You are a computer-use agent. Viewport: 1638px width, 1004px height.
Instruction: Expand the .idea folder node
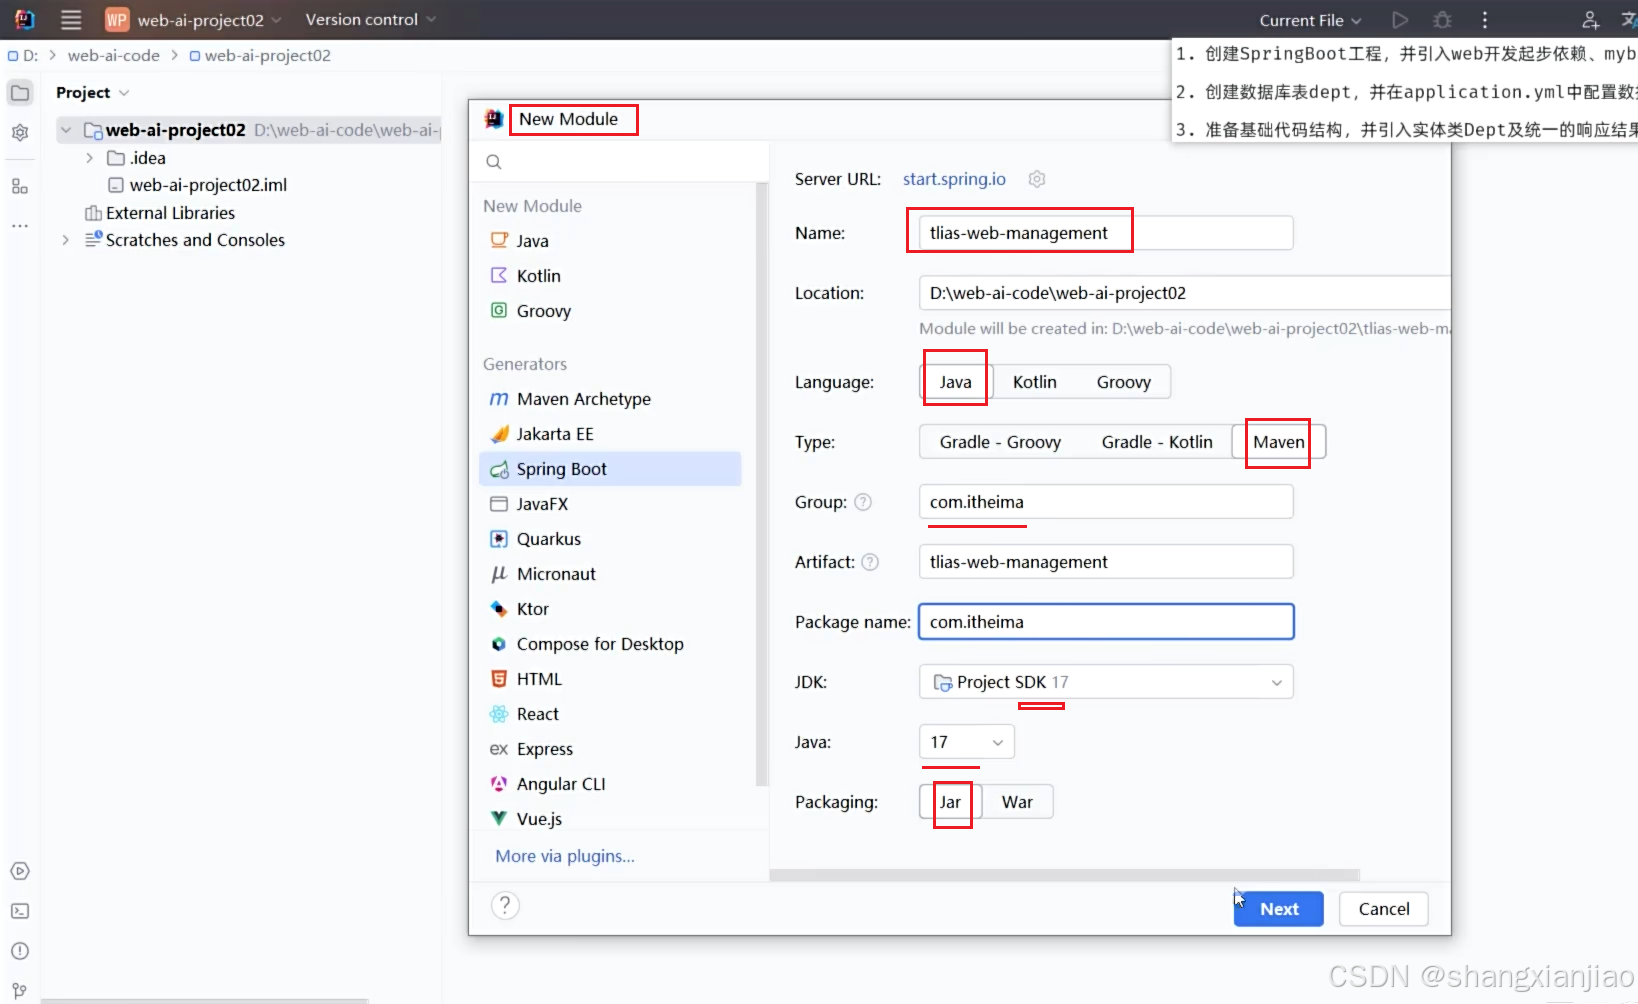(89, 158)
